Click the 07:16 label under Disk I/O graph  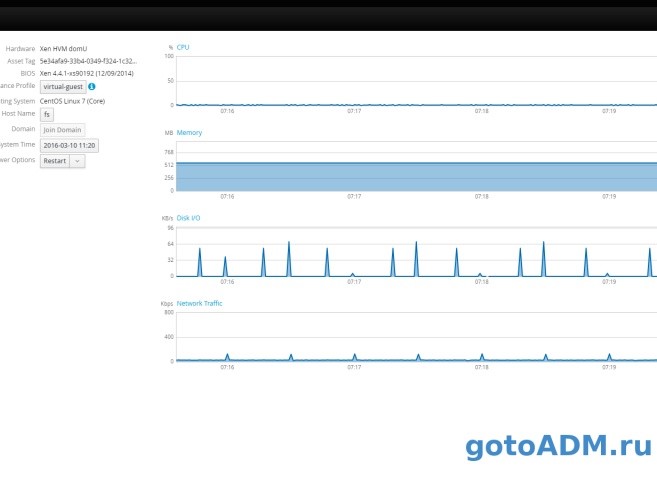click(x=227, y=282)
